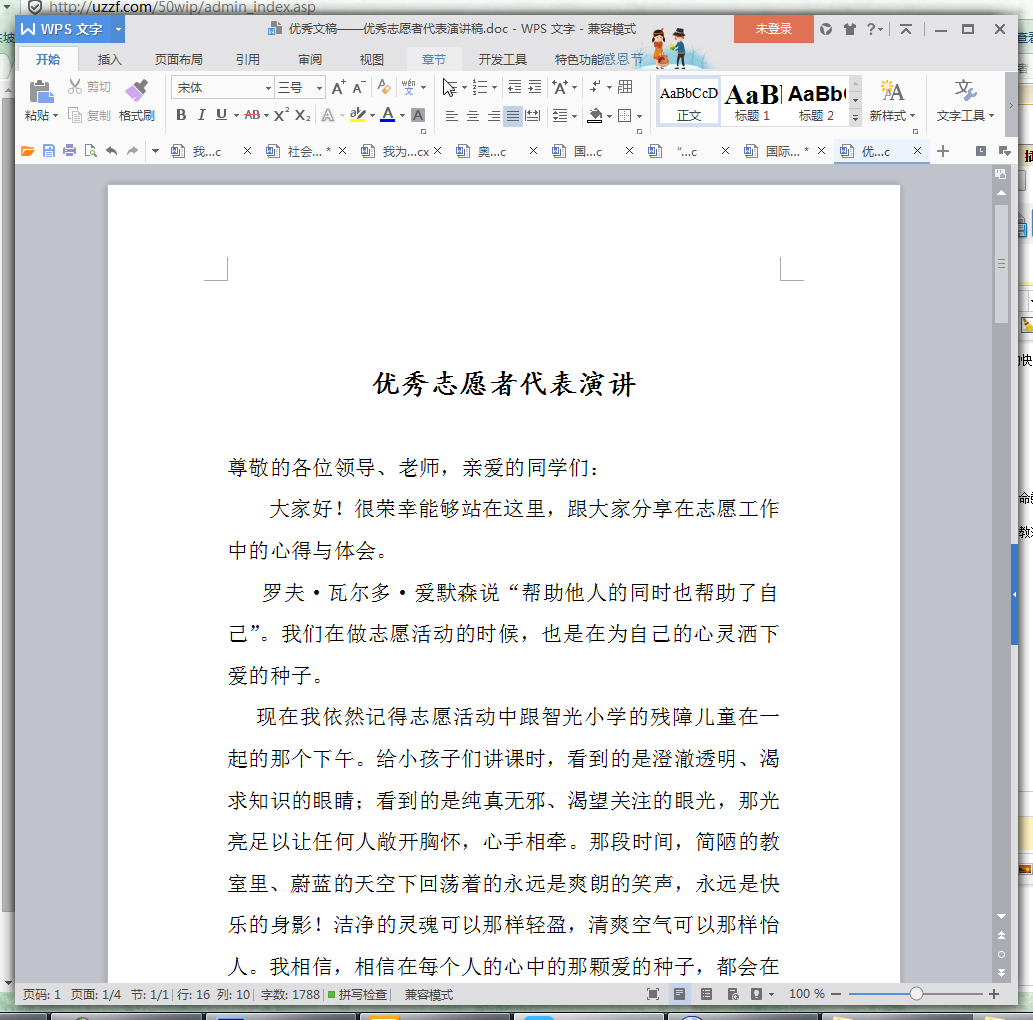The image size is (1033, 1020).
Task: Open the 视图 ribbon tab
Action: tap(372, 60)
